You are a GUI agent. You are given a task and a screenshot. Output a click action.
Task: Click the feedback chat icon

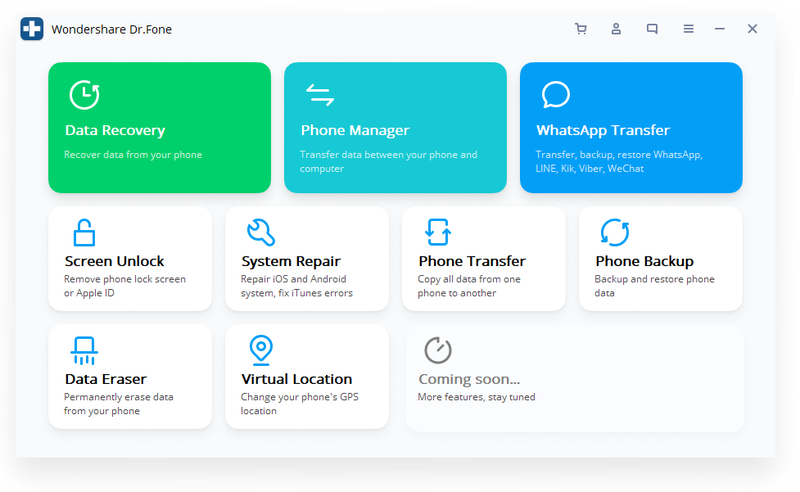(652, 29)
